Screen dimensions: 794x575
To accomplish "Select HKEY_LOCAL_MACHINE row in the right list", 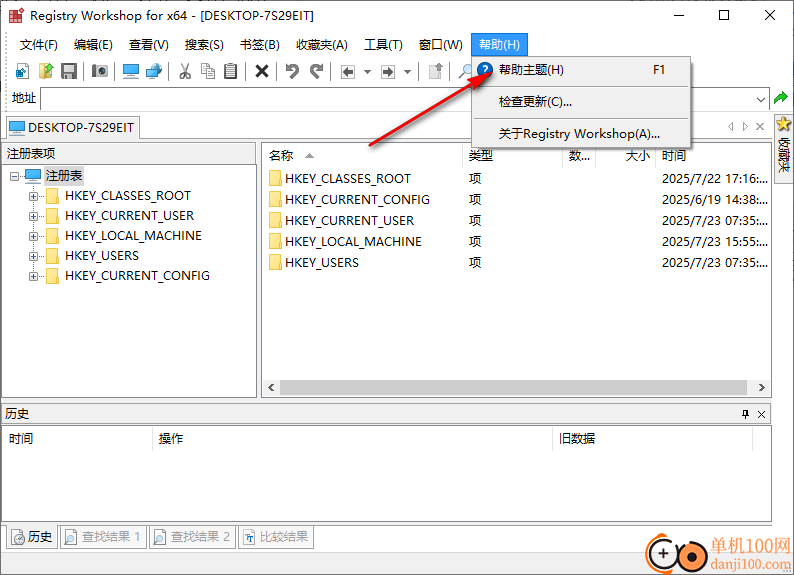I will click(518, 242).
